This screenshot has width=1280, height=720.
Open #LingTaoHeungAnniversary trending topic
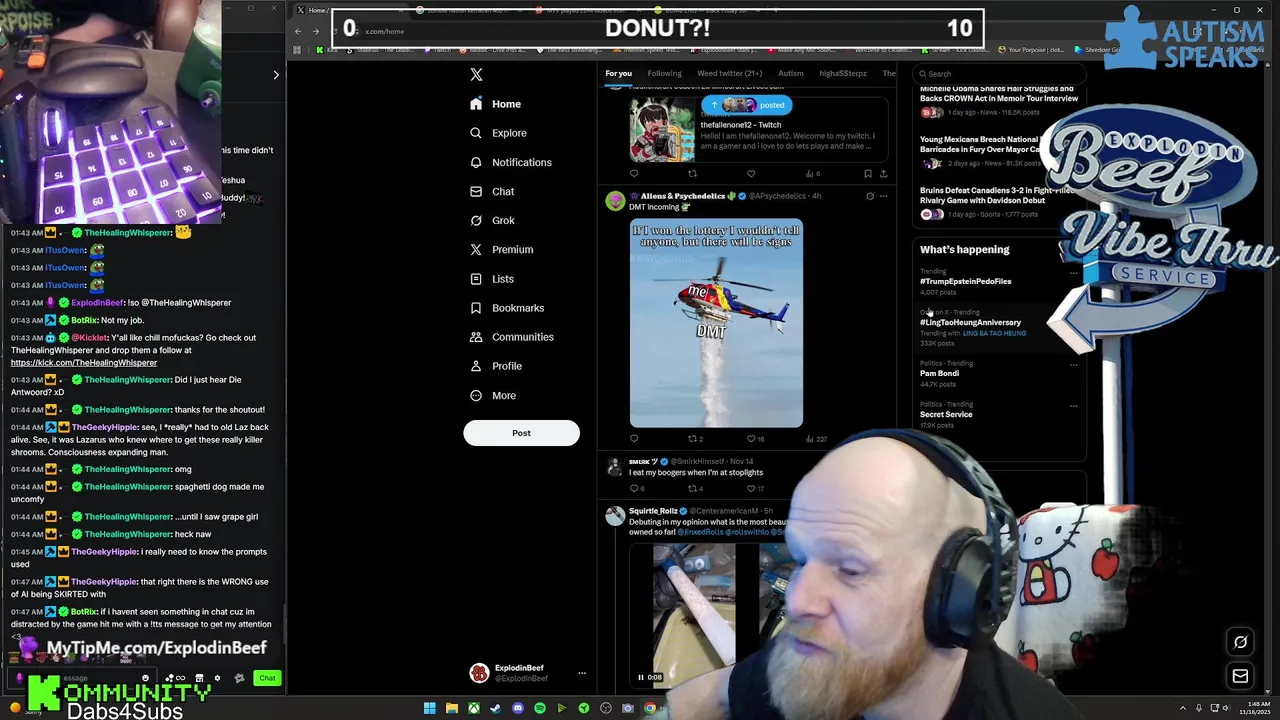click(971, 322)
